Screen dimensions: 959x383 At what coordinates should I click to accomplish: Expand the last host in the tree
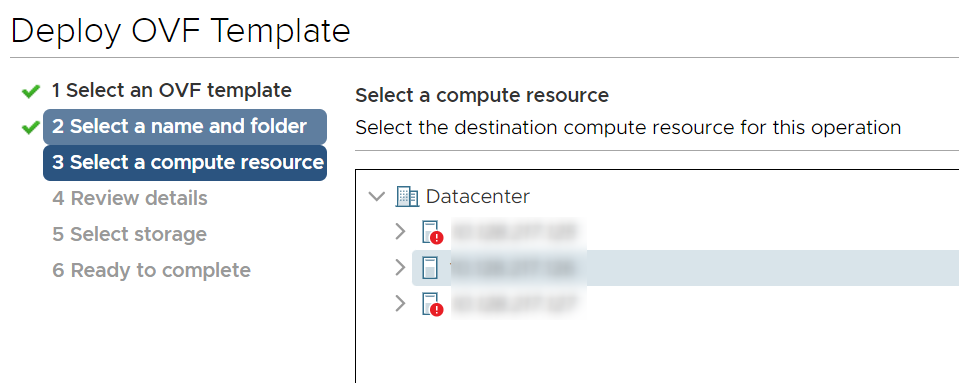click(400, 303)
